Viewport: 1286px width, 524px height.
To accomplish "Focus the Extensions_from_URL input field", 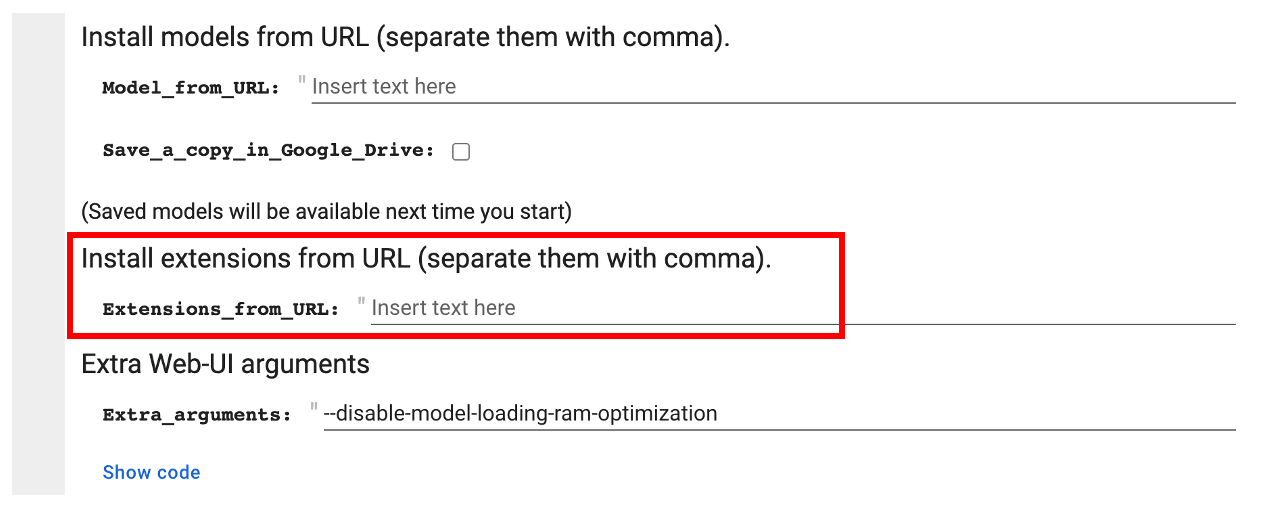I will point(800,309).
